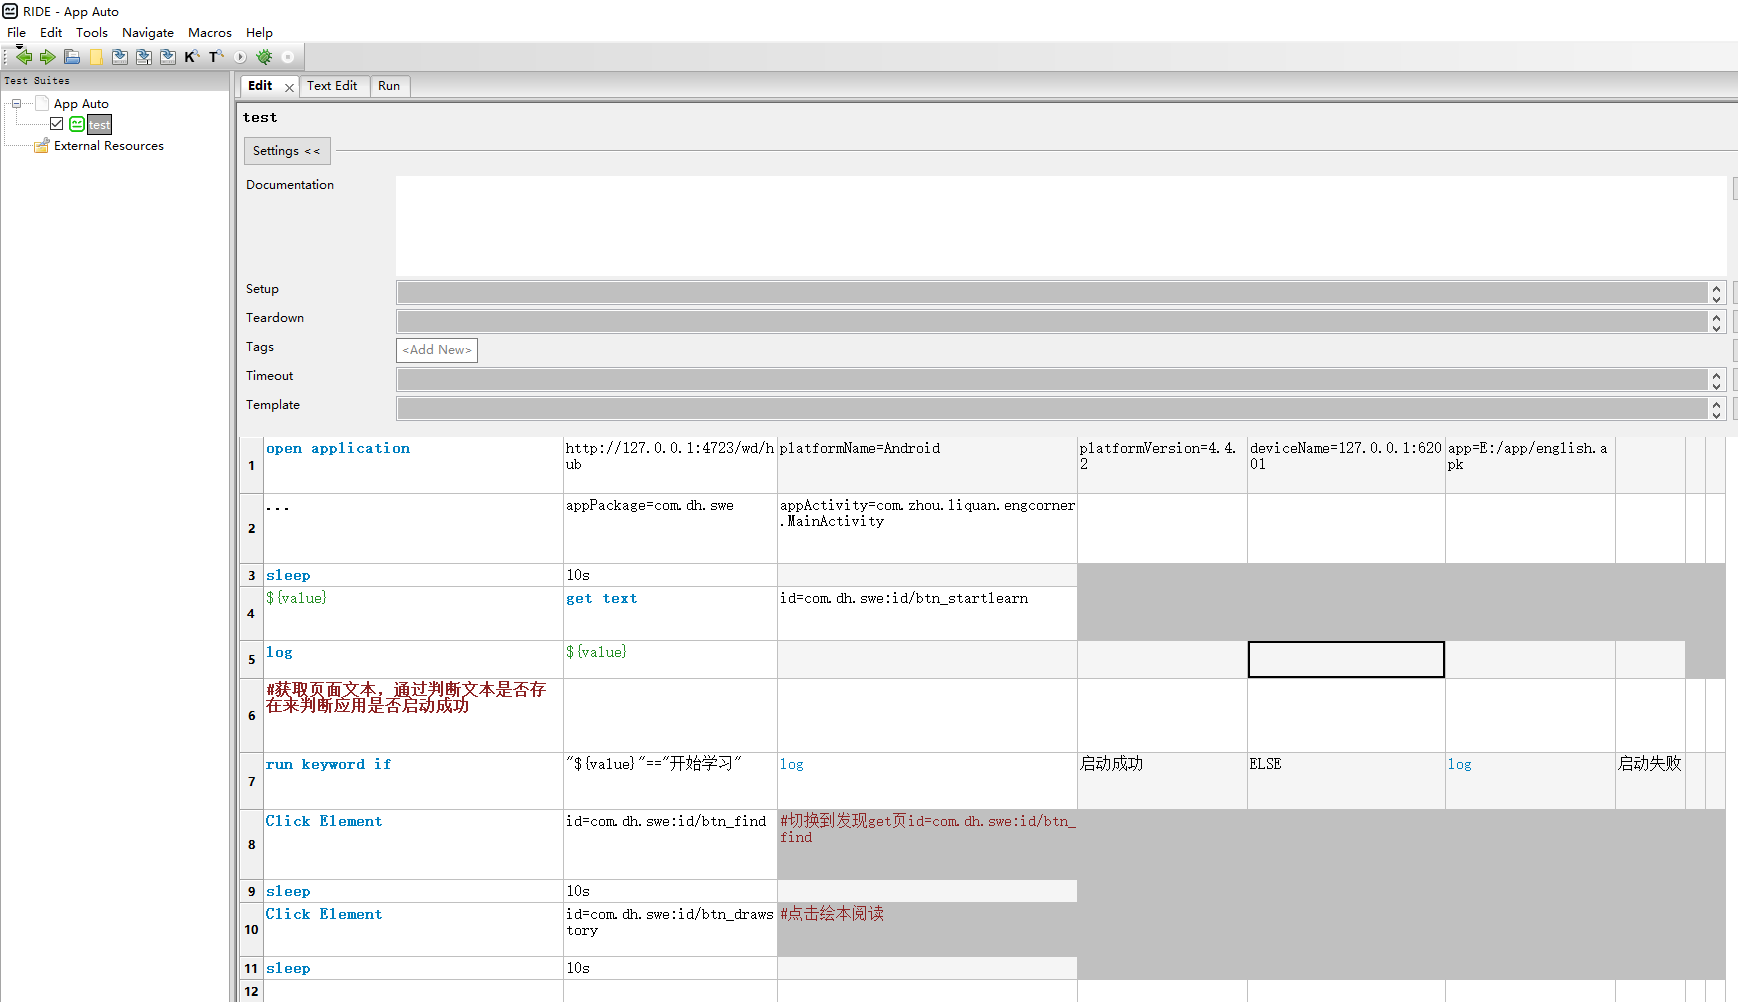This screenshot has width=1738, height=1002.
Task: Click the External Resources folder icon
Action: pyautogui.click(x=42, y=146)
